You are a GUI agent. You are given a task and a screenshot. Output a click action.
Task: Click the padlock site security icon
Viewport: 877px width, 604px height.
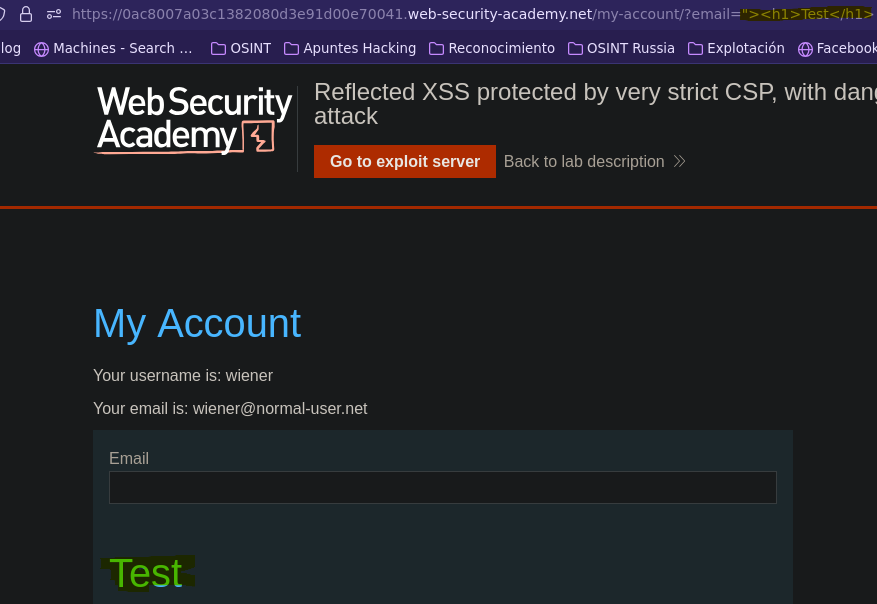tap(26, 14)
